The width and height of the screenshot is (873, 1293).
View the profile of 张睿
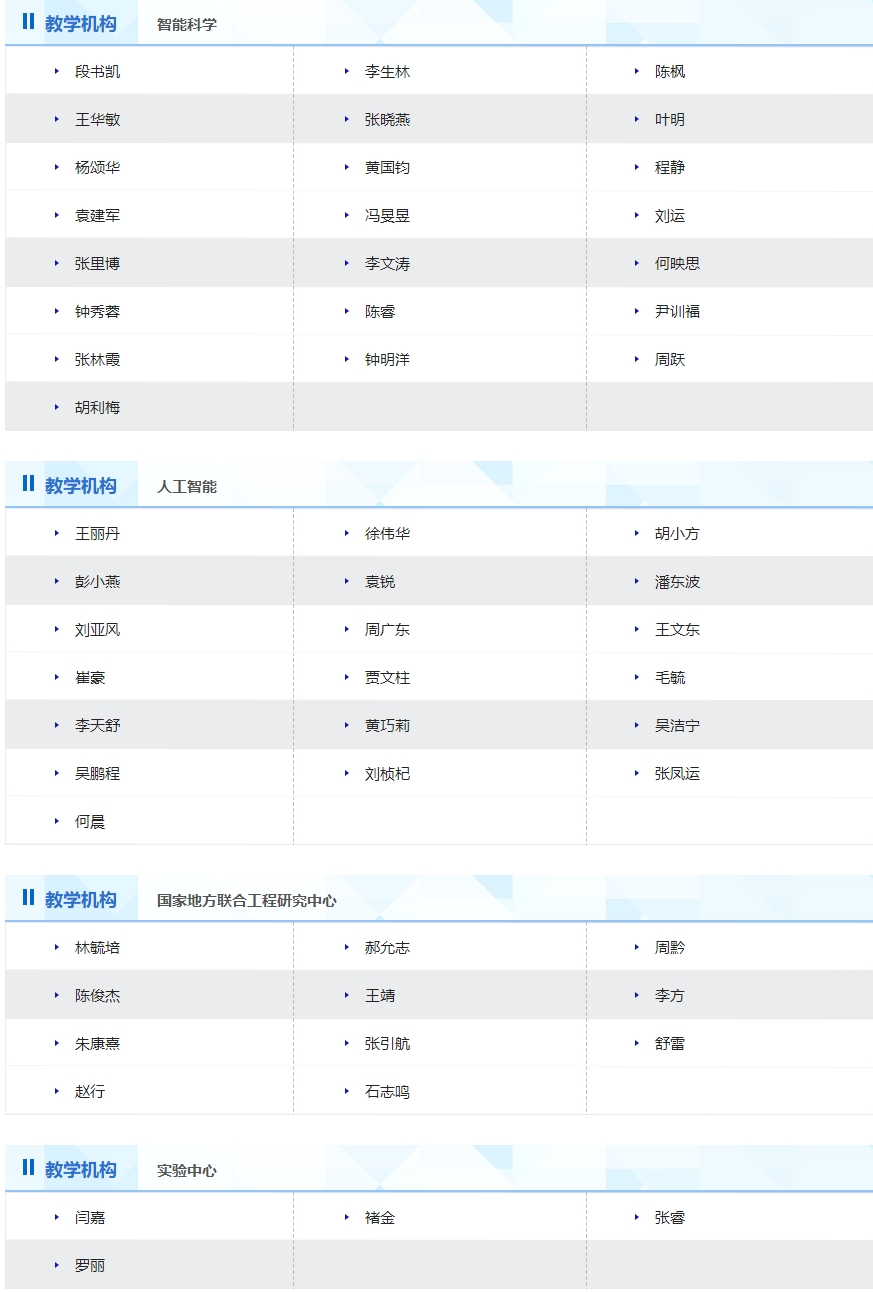670,1218
